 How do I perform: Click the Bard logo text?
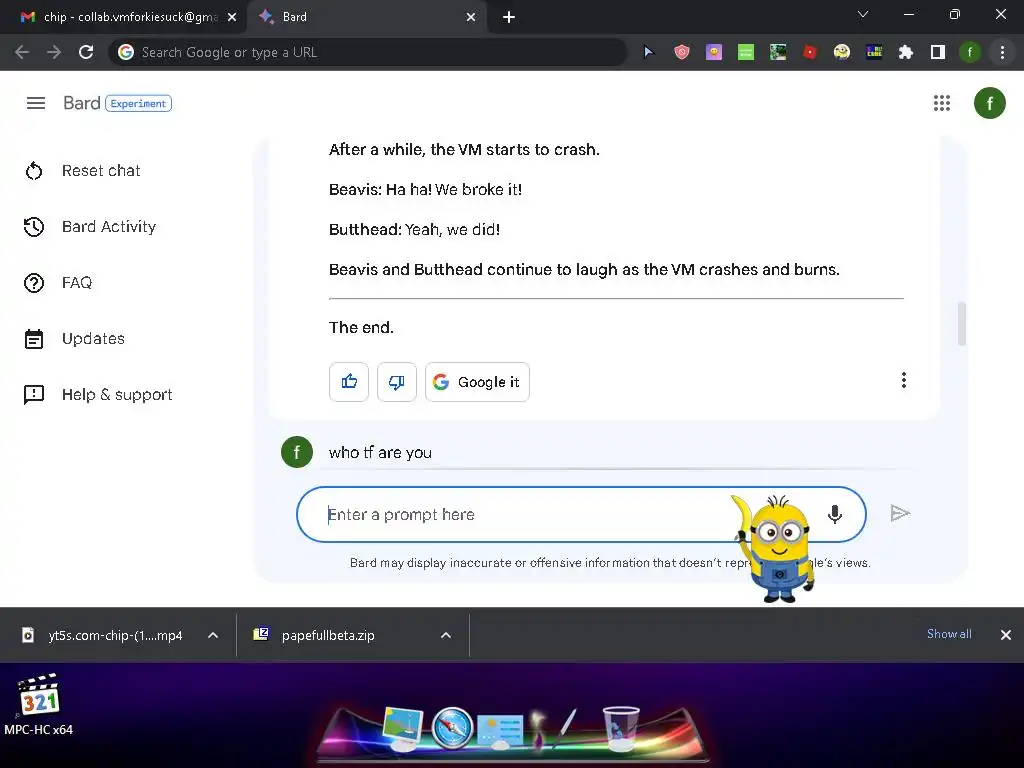click(x=82, y=103)
